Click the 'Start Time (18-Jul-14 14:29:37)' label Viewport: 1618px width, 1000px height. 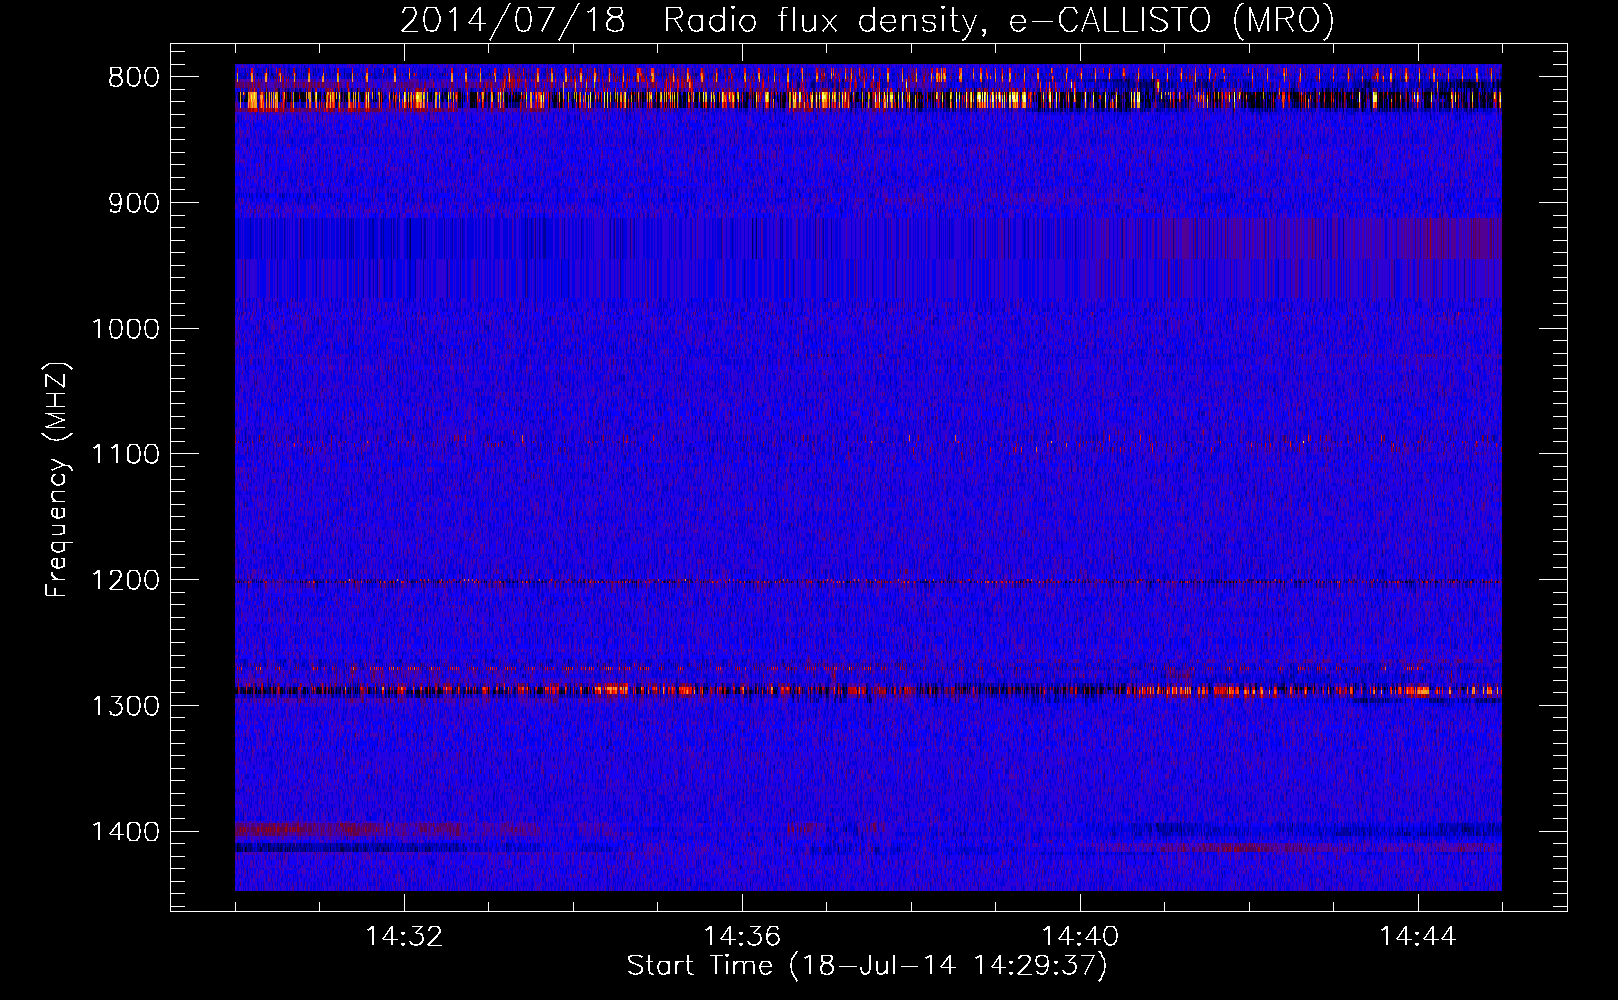[867, 966]
